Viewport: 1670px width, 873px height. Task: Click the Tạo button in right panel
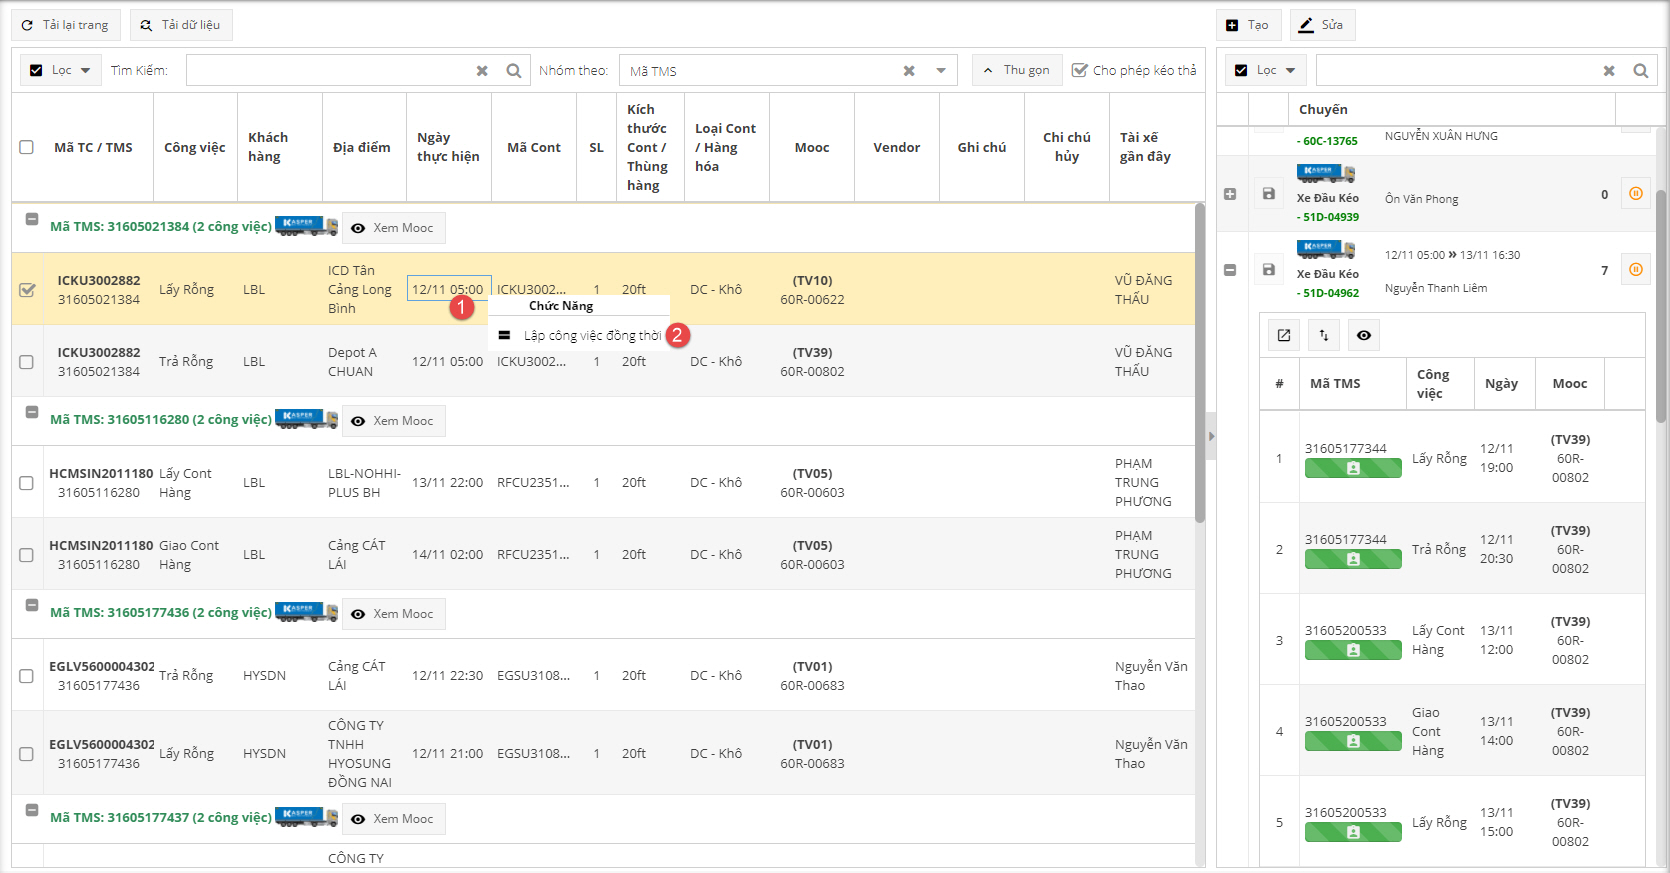tap(1248, 25)
